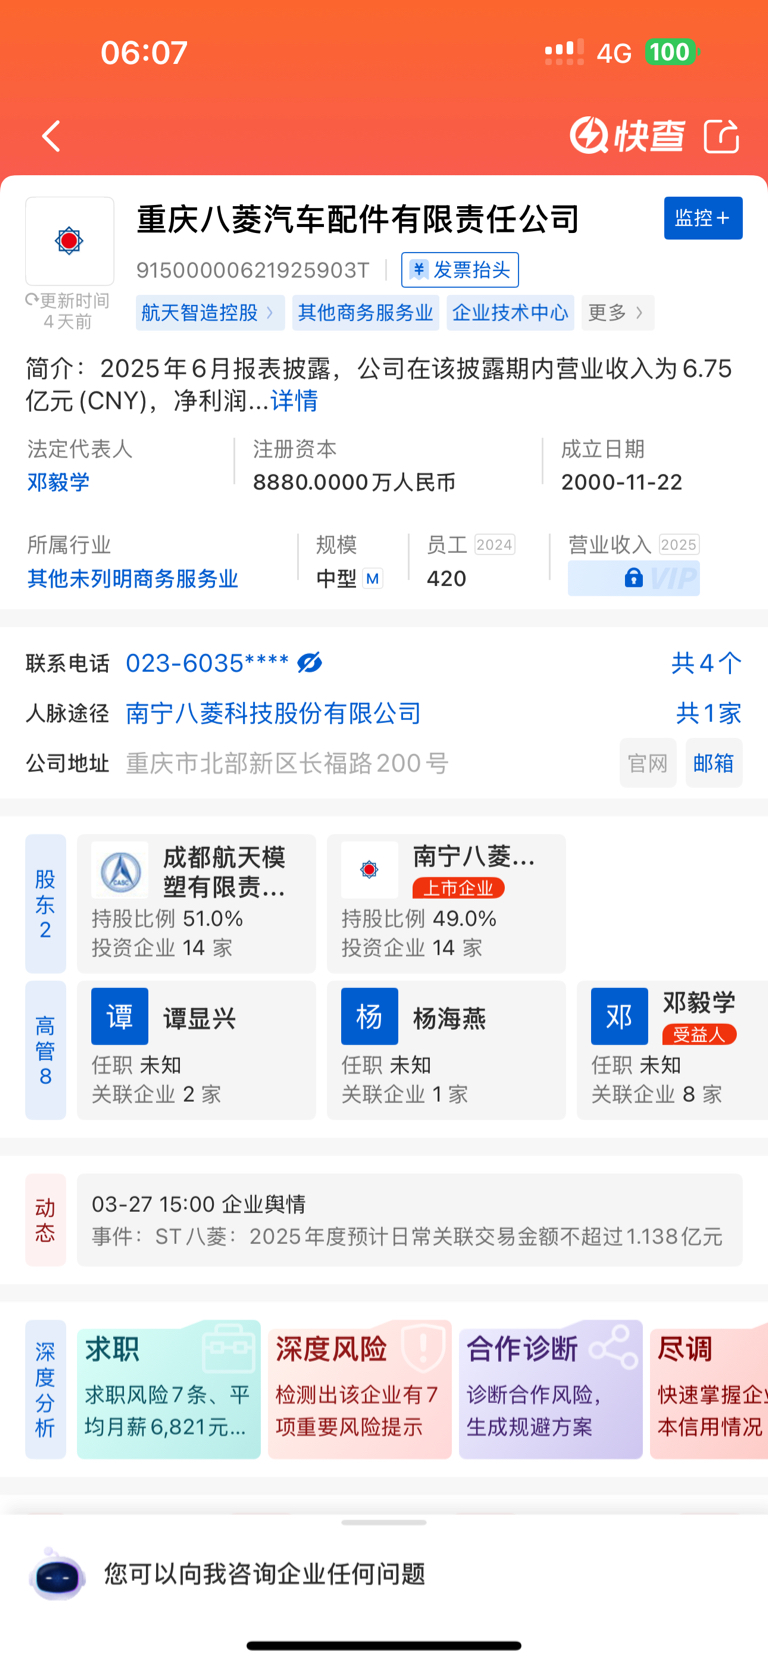
Task: Tap the 上市企业 badge
Action: (x=459, y=888)
